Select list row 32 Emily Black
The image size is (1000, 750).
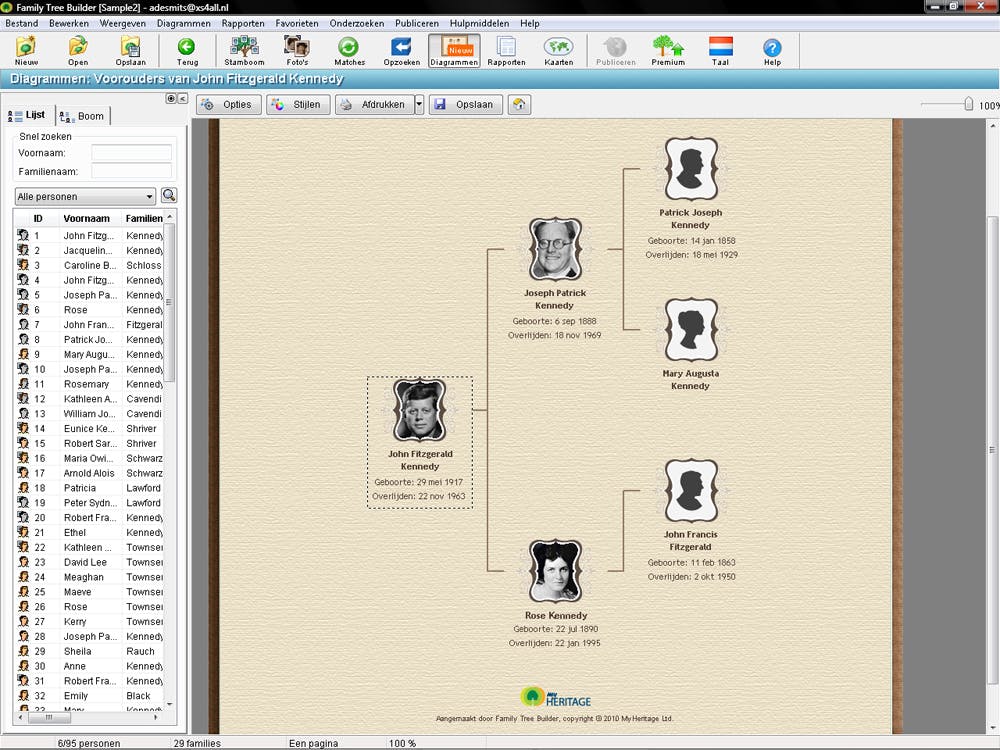point(89,696)
